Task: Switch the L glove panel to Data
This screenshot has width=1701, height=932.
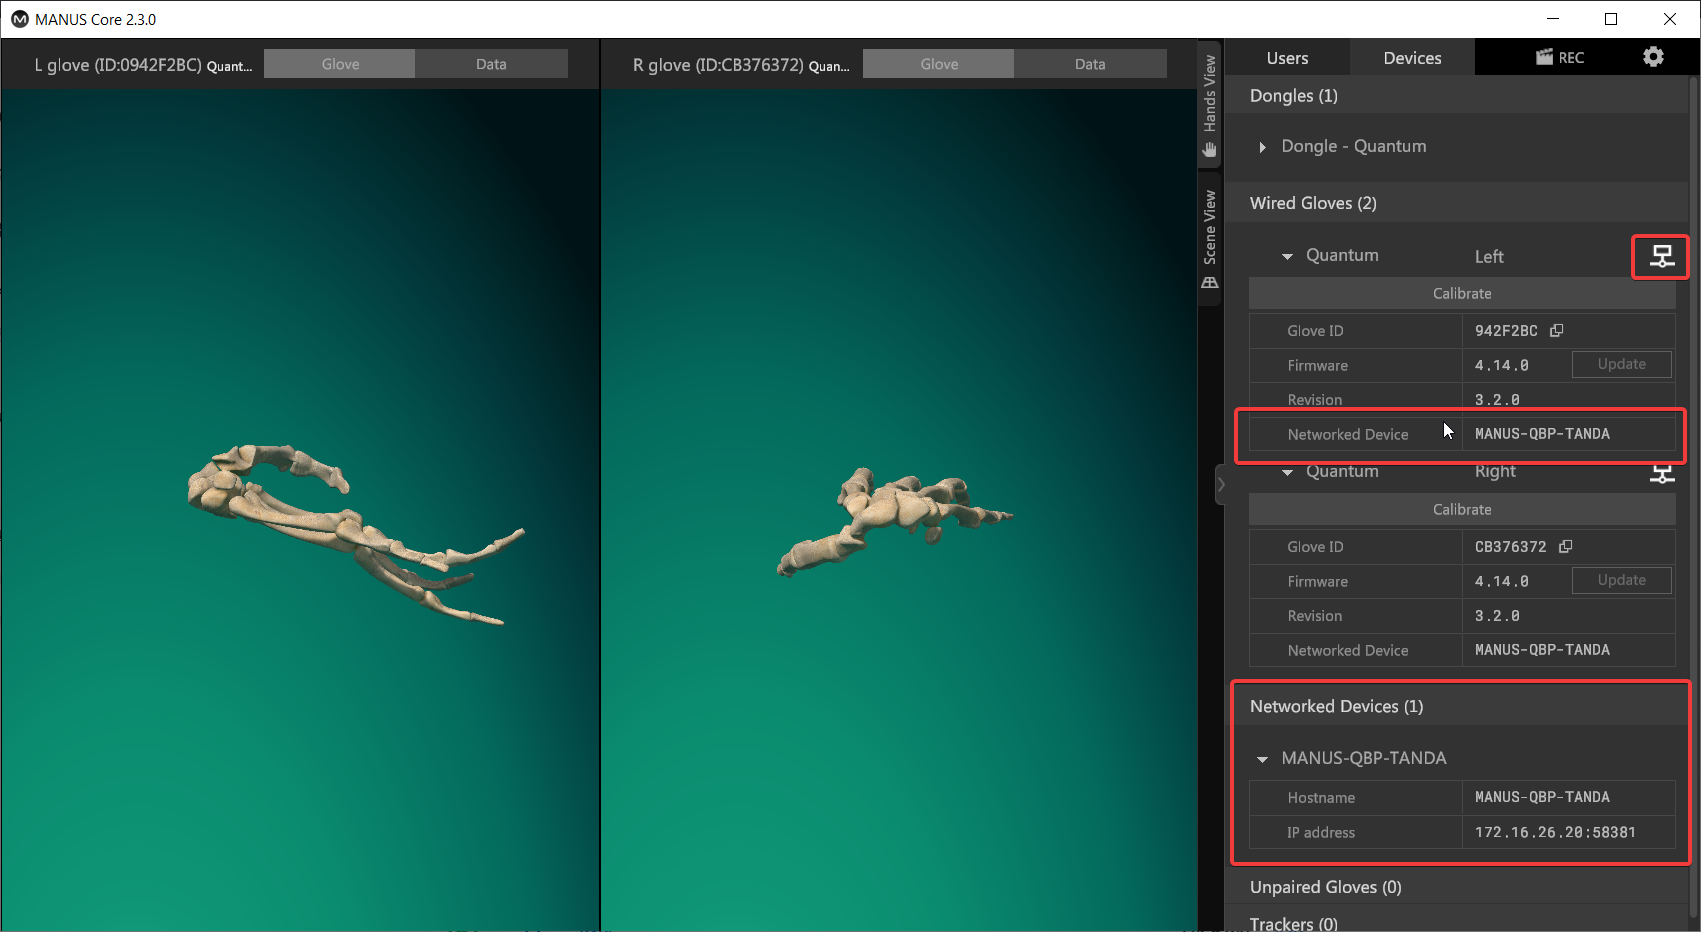Action: [491, 64]
